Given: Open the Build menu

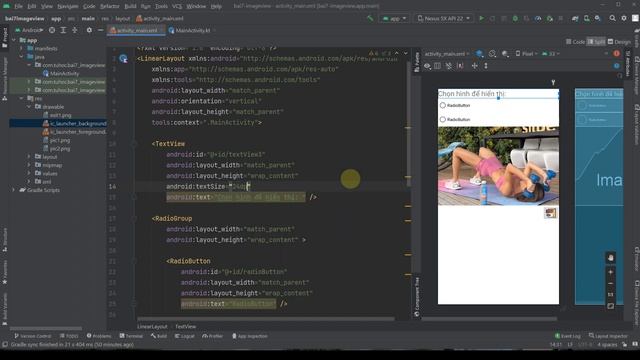Looking at the screenshot, I should (130, 6).
